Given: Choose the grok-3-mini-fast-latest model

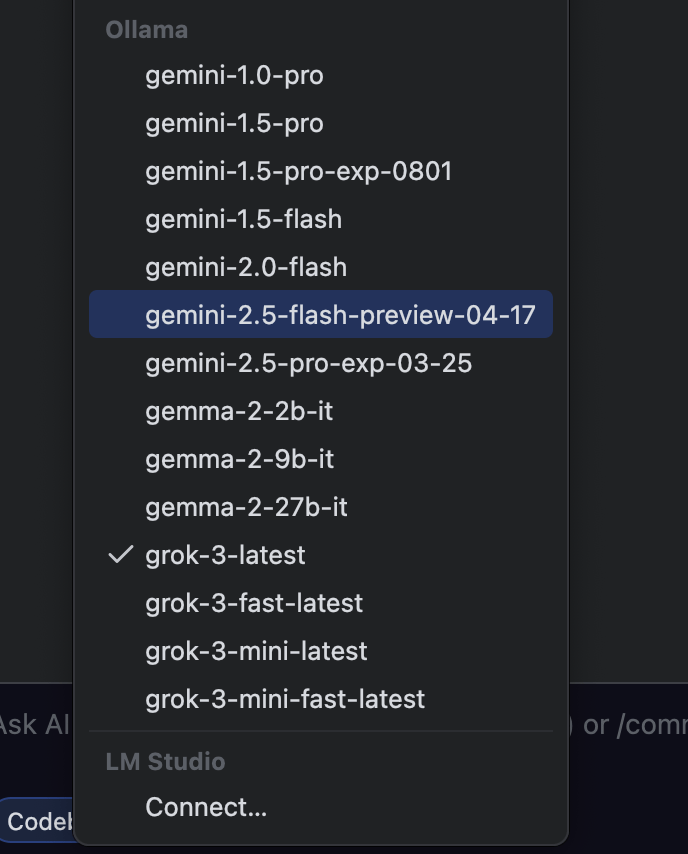Looking at the screenshot, I should [285, 699].
